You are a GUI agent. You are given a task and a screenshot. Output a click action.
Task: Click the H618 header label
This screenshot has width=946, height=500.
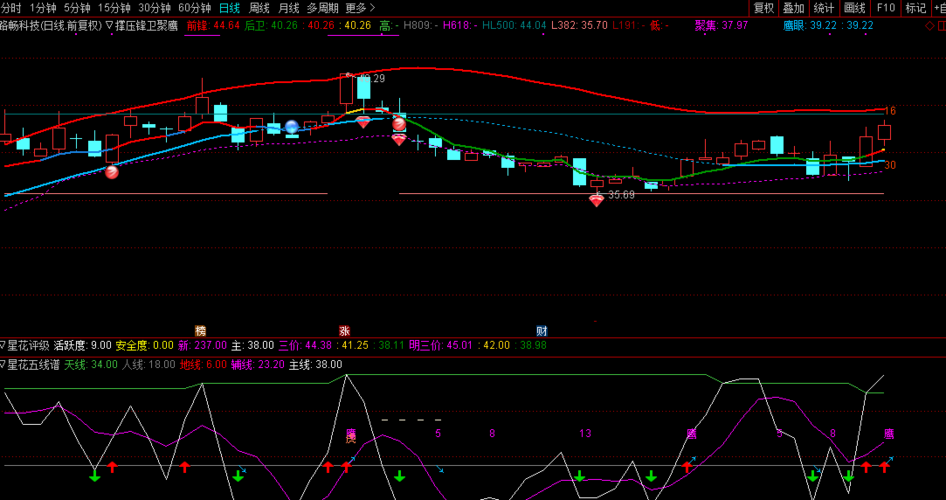tap(460, 25)
